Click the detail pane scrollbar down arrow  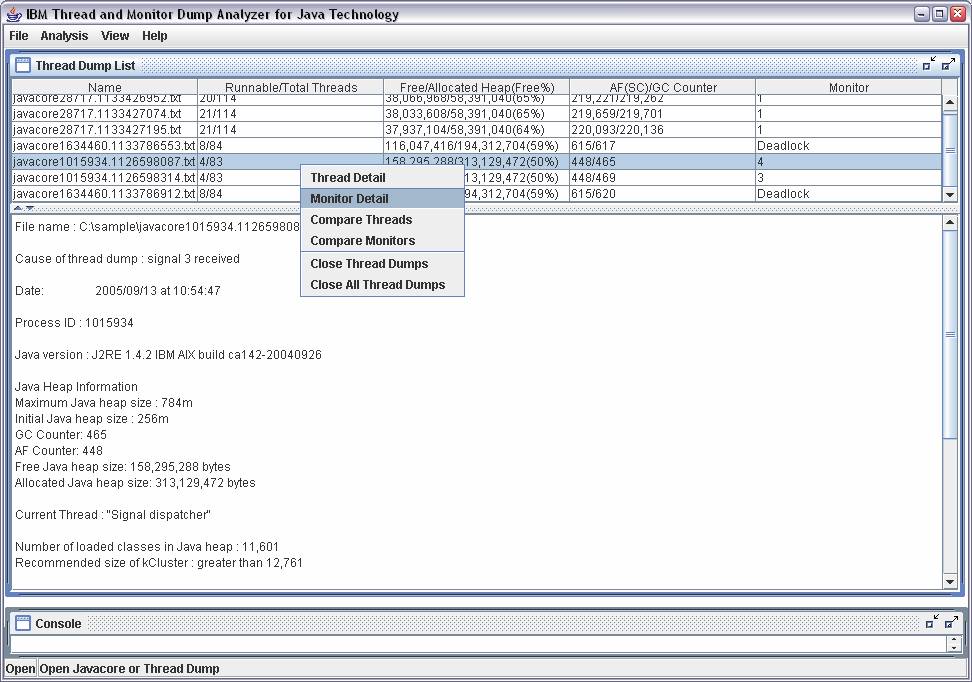click(950, 582)
